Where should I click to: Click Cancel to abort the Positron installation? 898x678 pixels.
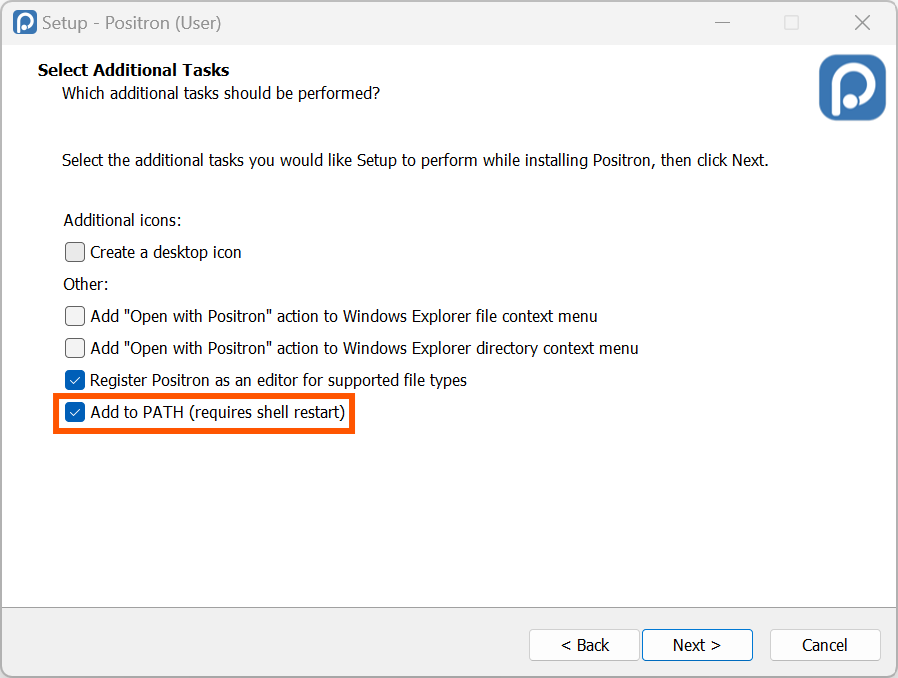point(825,645)
